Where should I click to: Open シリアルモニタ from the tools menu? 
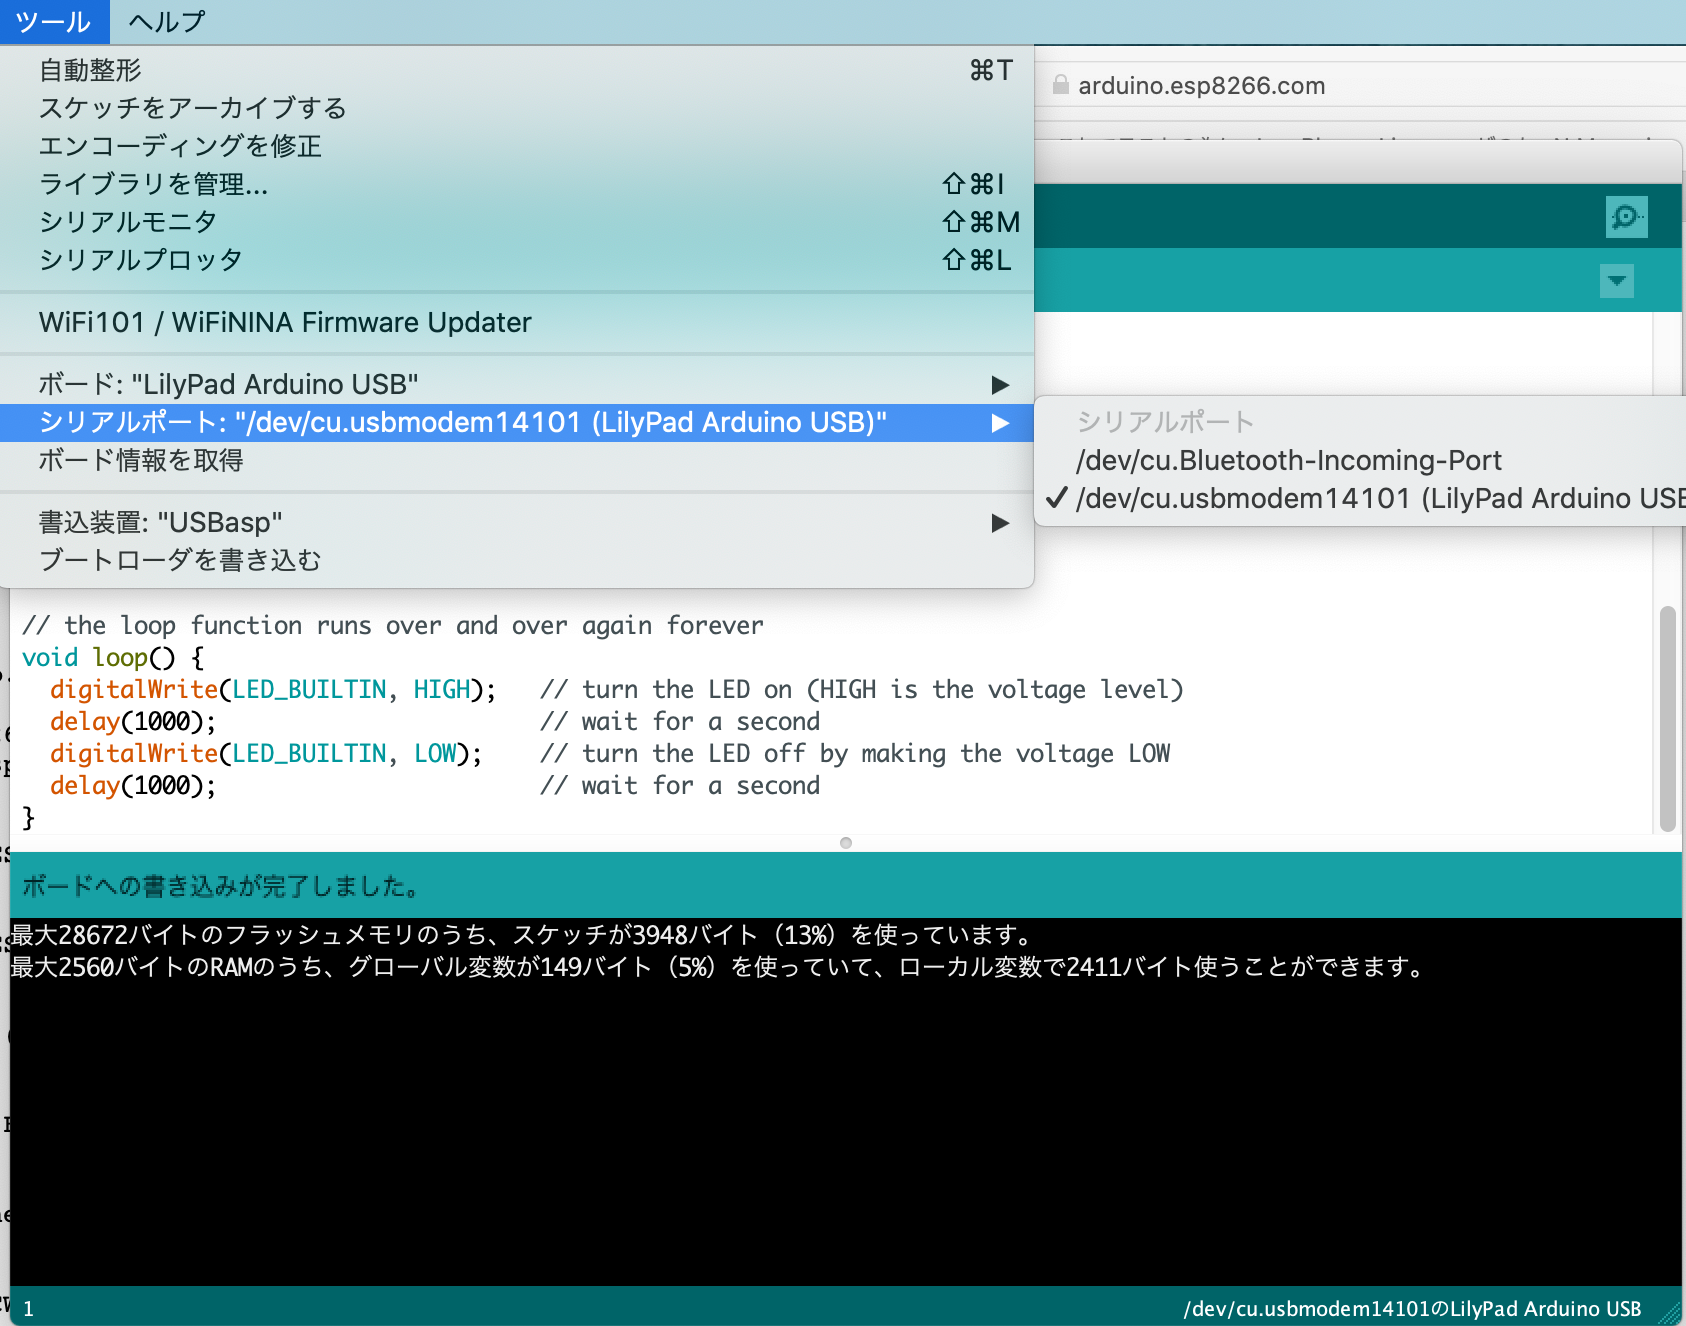tap(517, 222)
